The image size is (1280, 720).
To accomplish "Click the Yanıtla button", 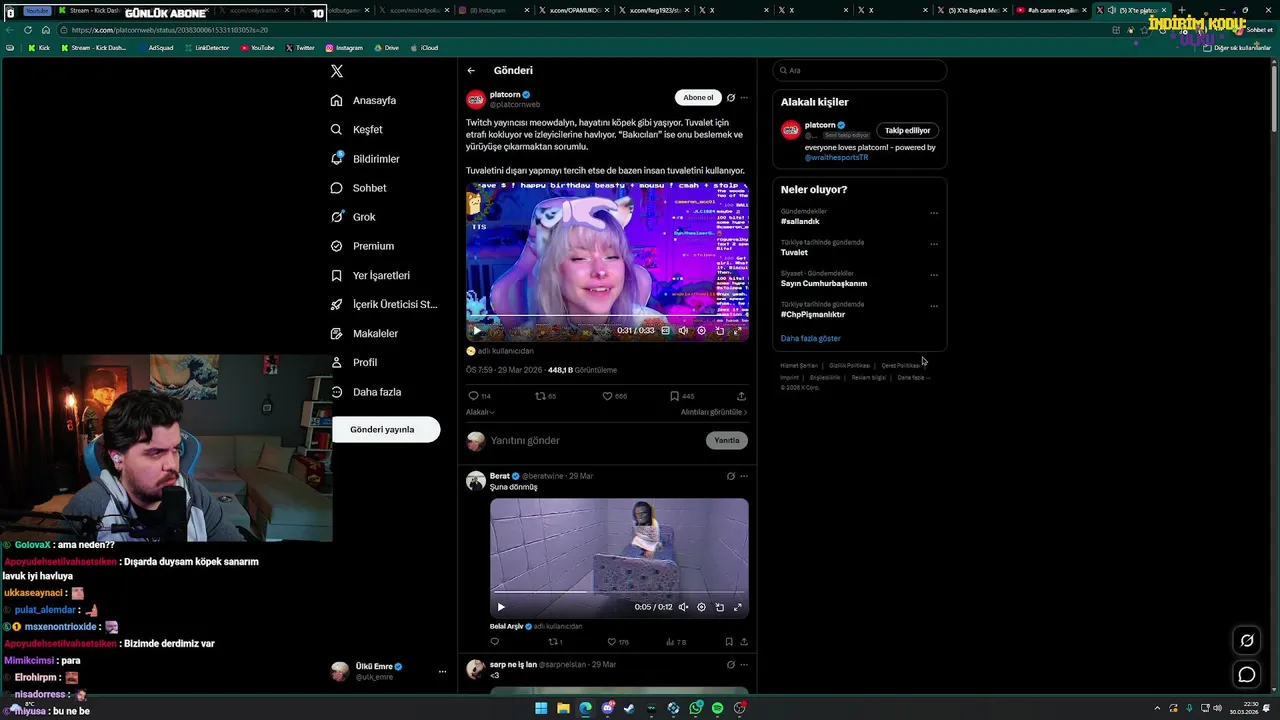I will coord(727,441).
